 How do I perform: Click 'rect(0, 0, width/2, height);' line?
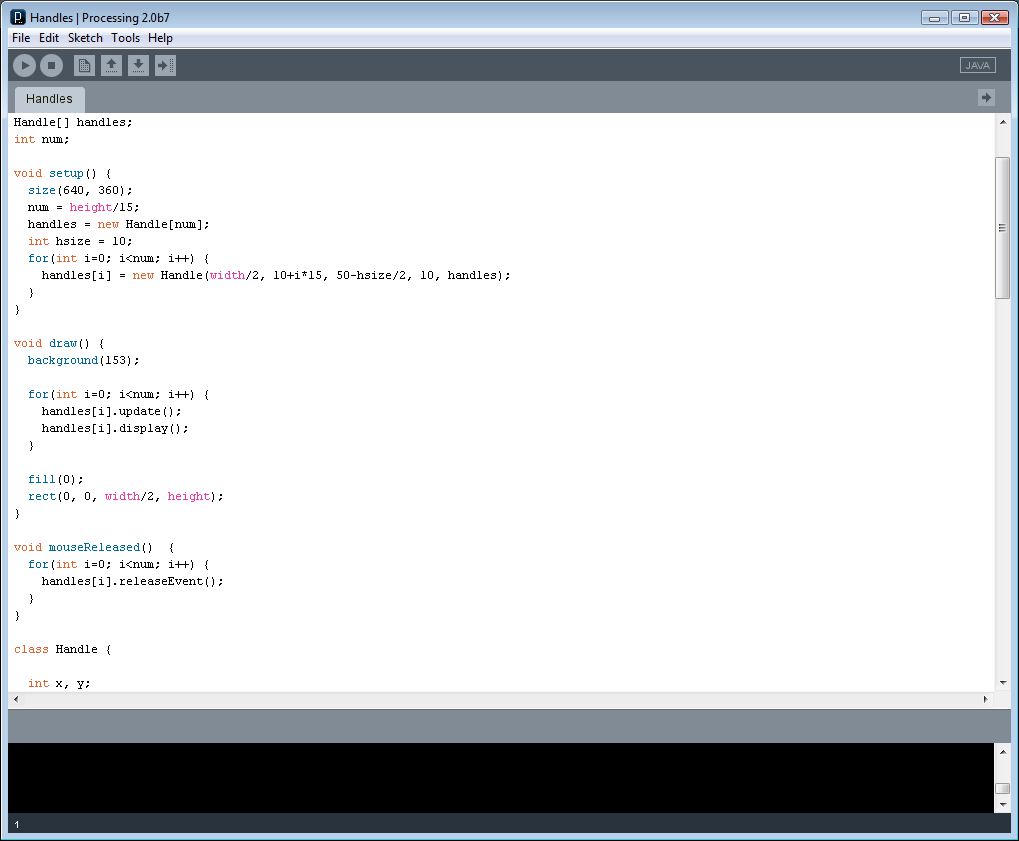pyautogui.click(x=125, y=497)
